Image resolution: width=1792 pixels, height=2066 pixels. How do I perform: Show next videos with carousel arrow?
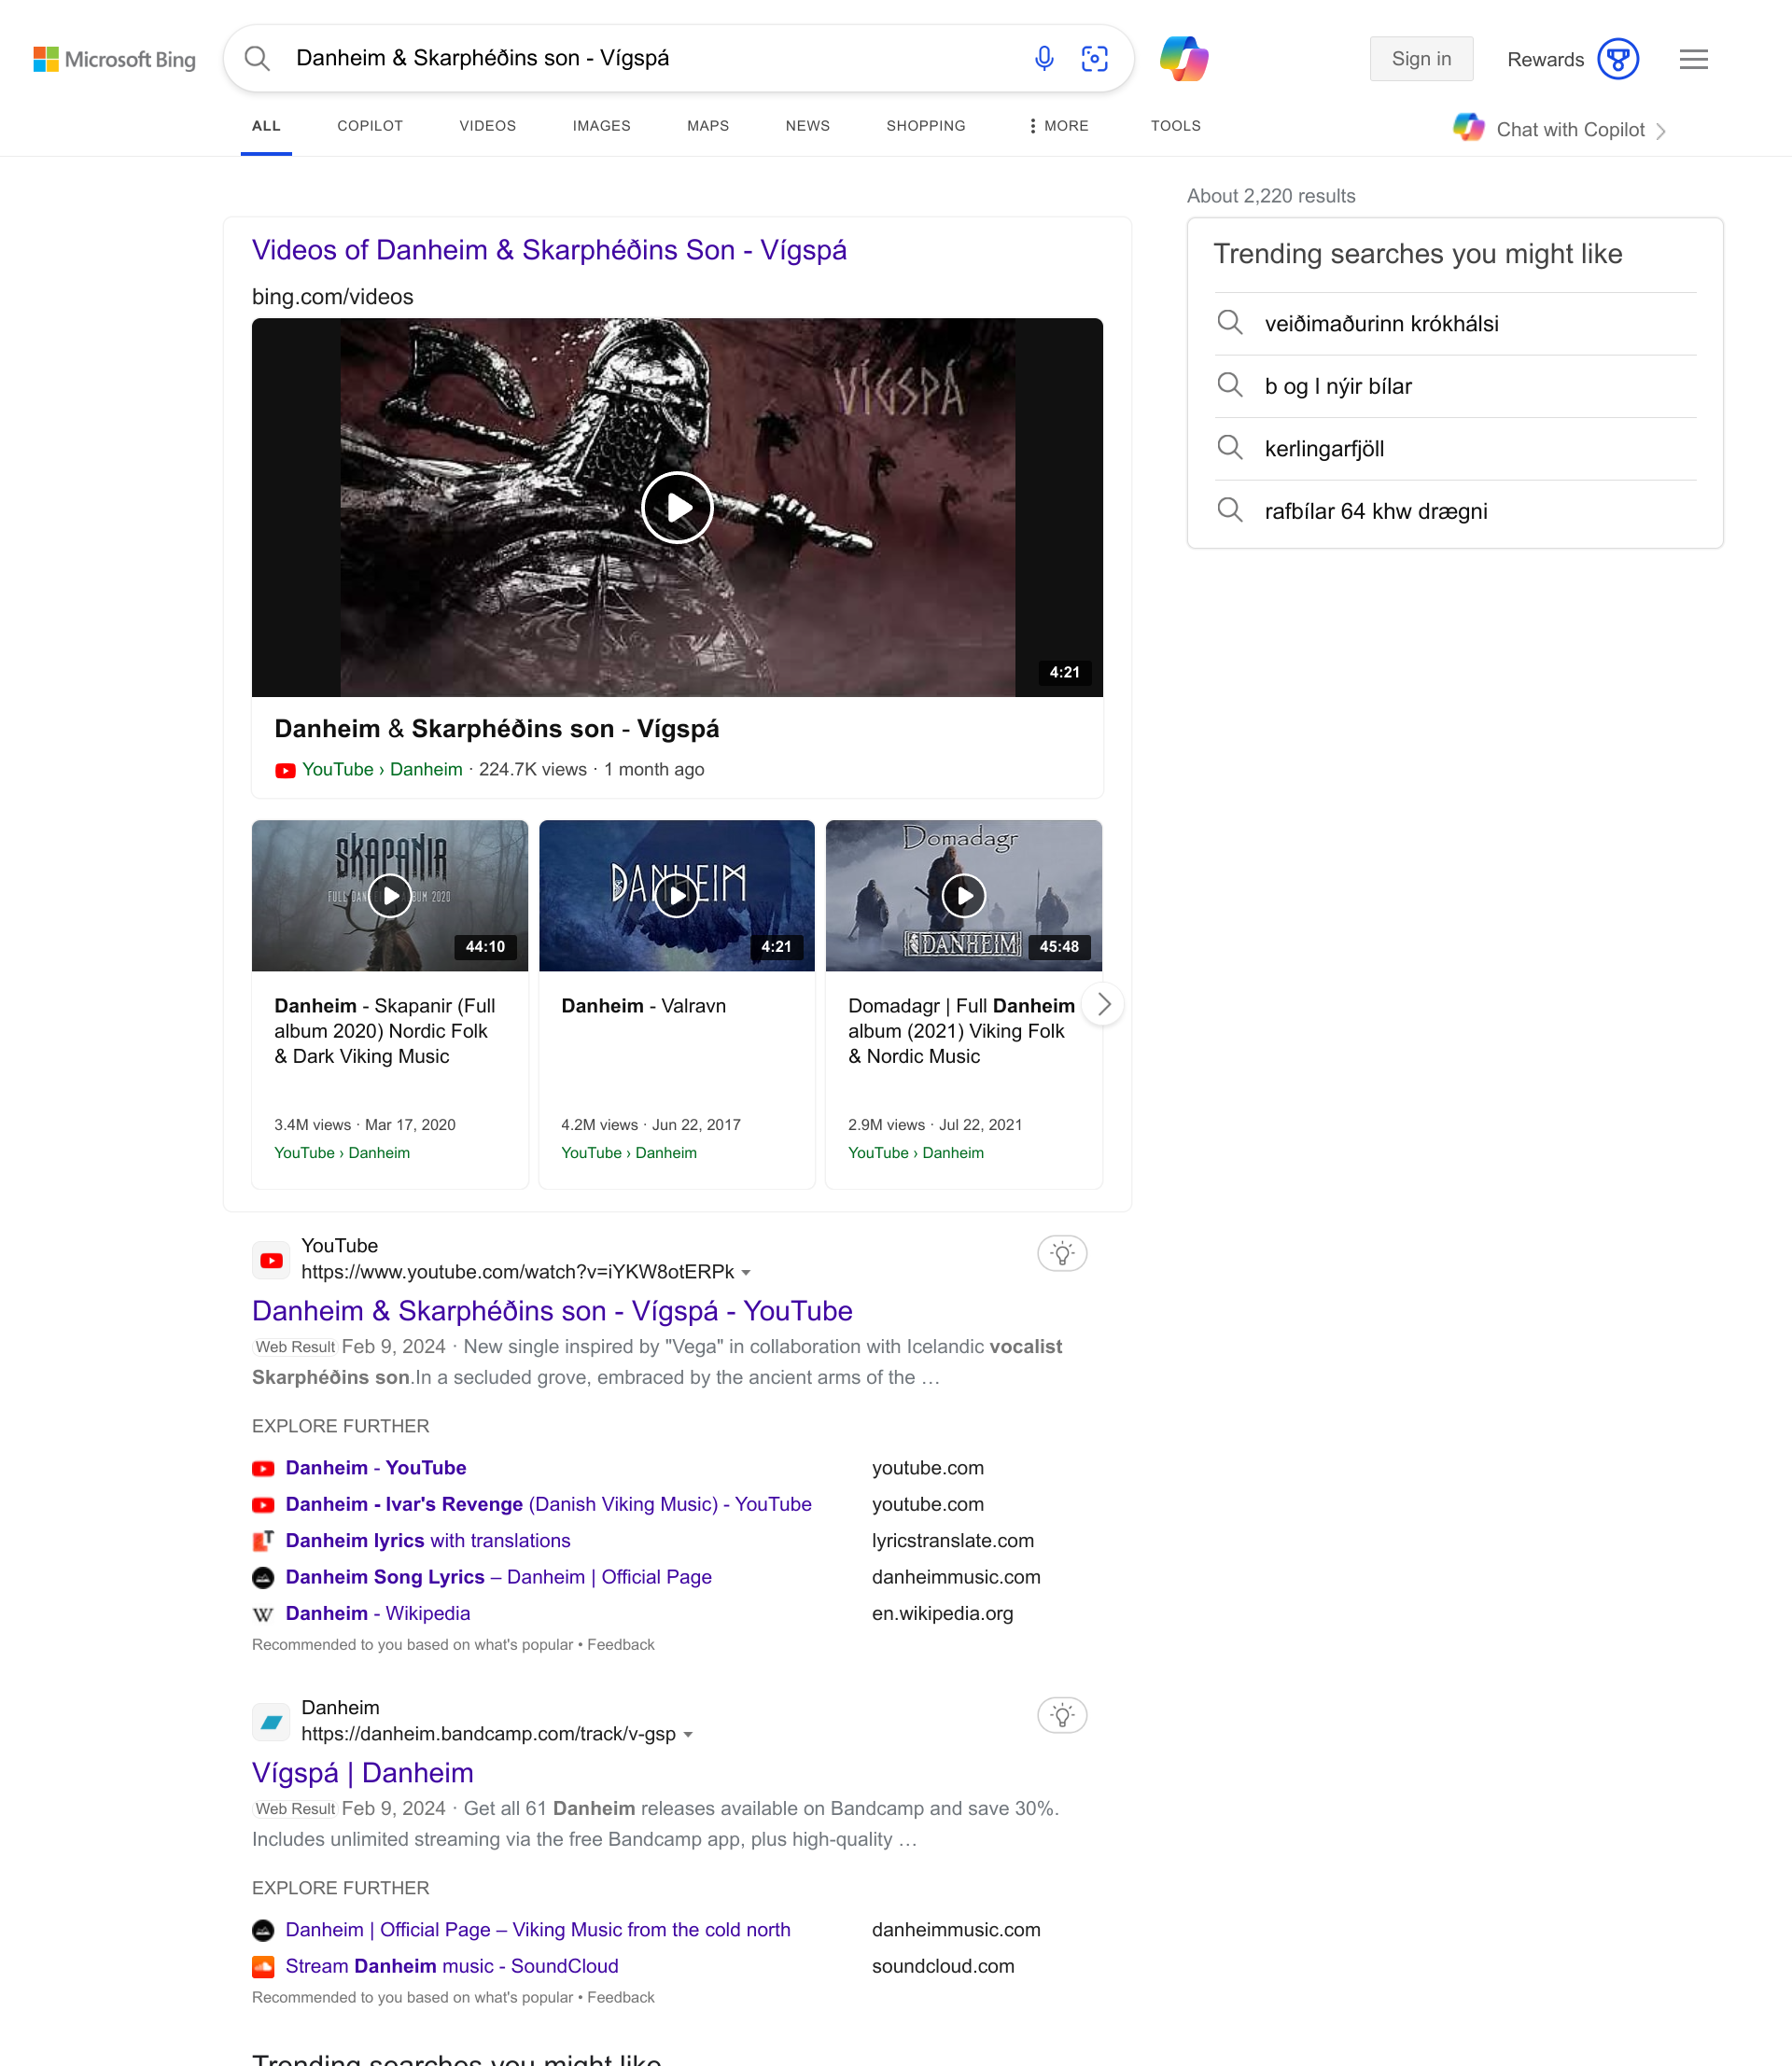click(1103, 1004)
